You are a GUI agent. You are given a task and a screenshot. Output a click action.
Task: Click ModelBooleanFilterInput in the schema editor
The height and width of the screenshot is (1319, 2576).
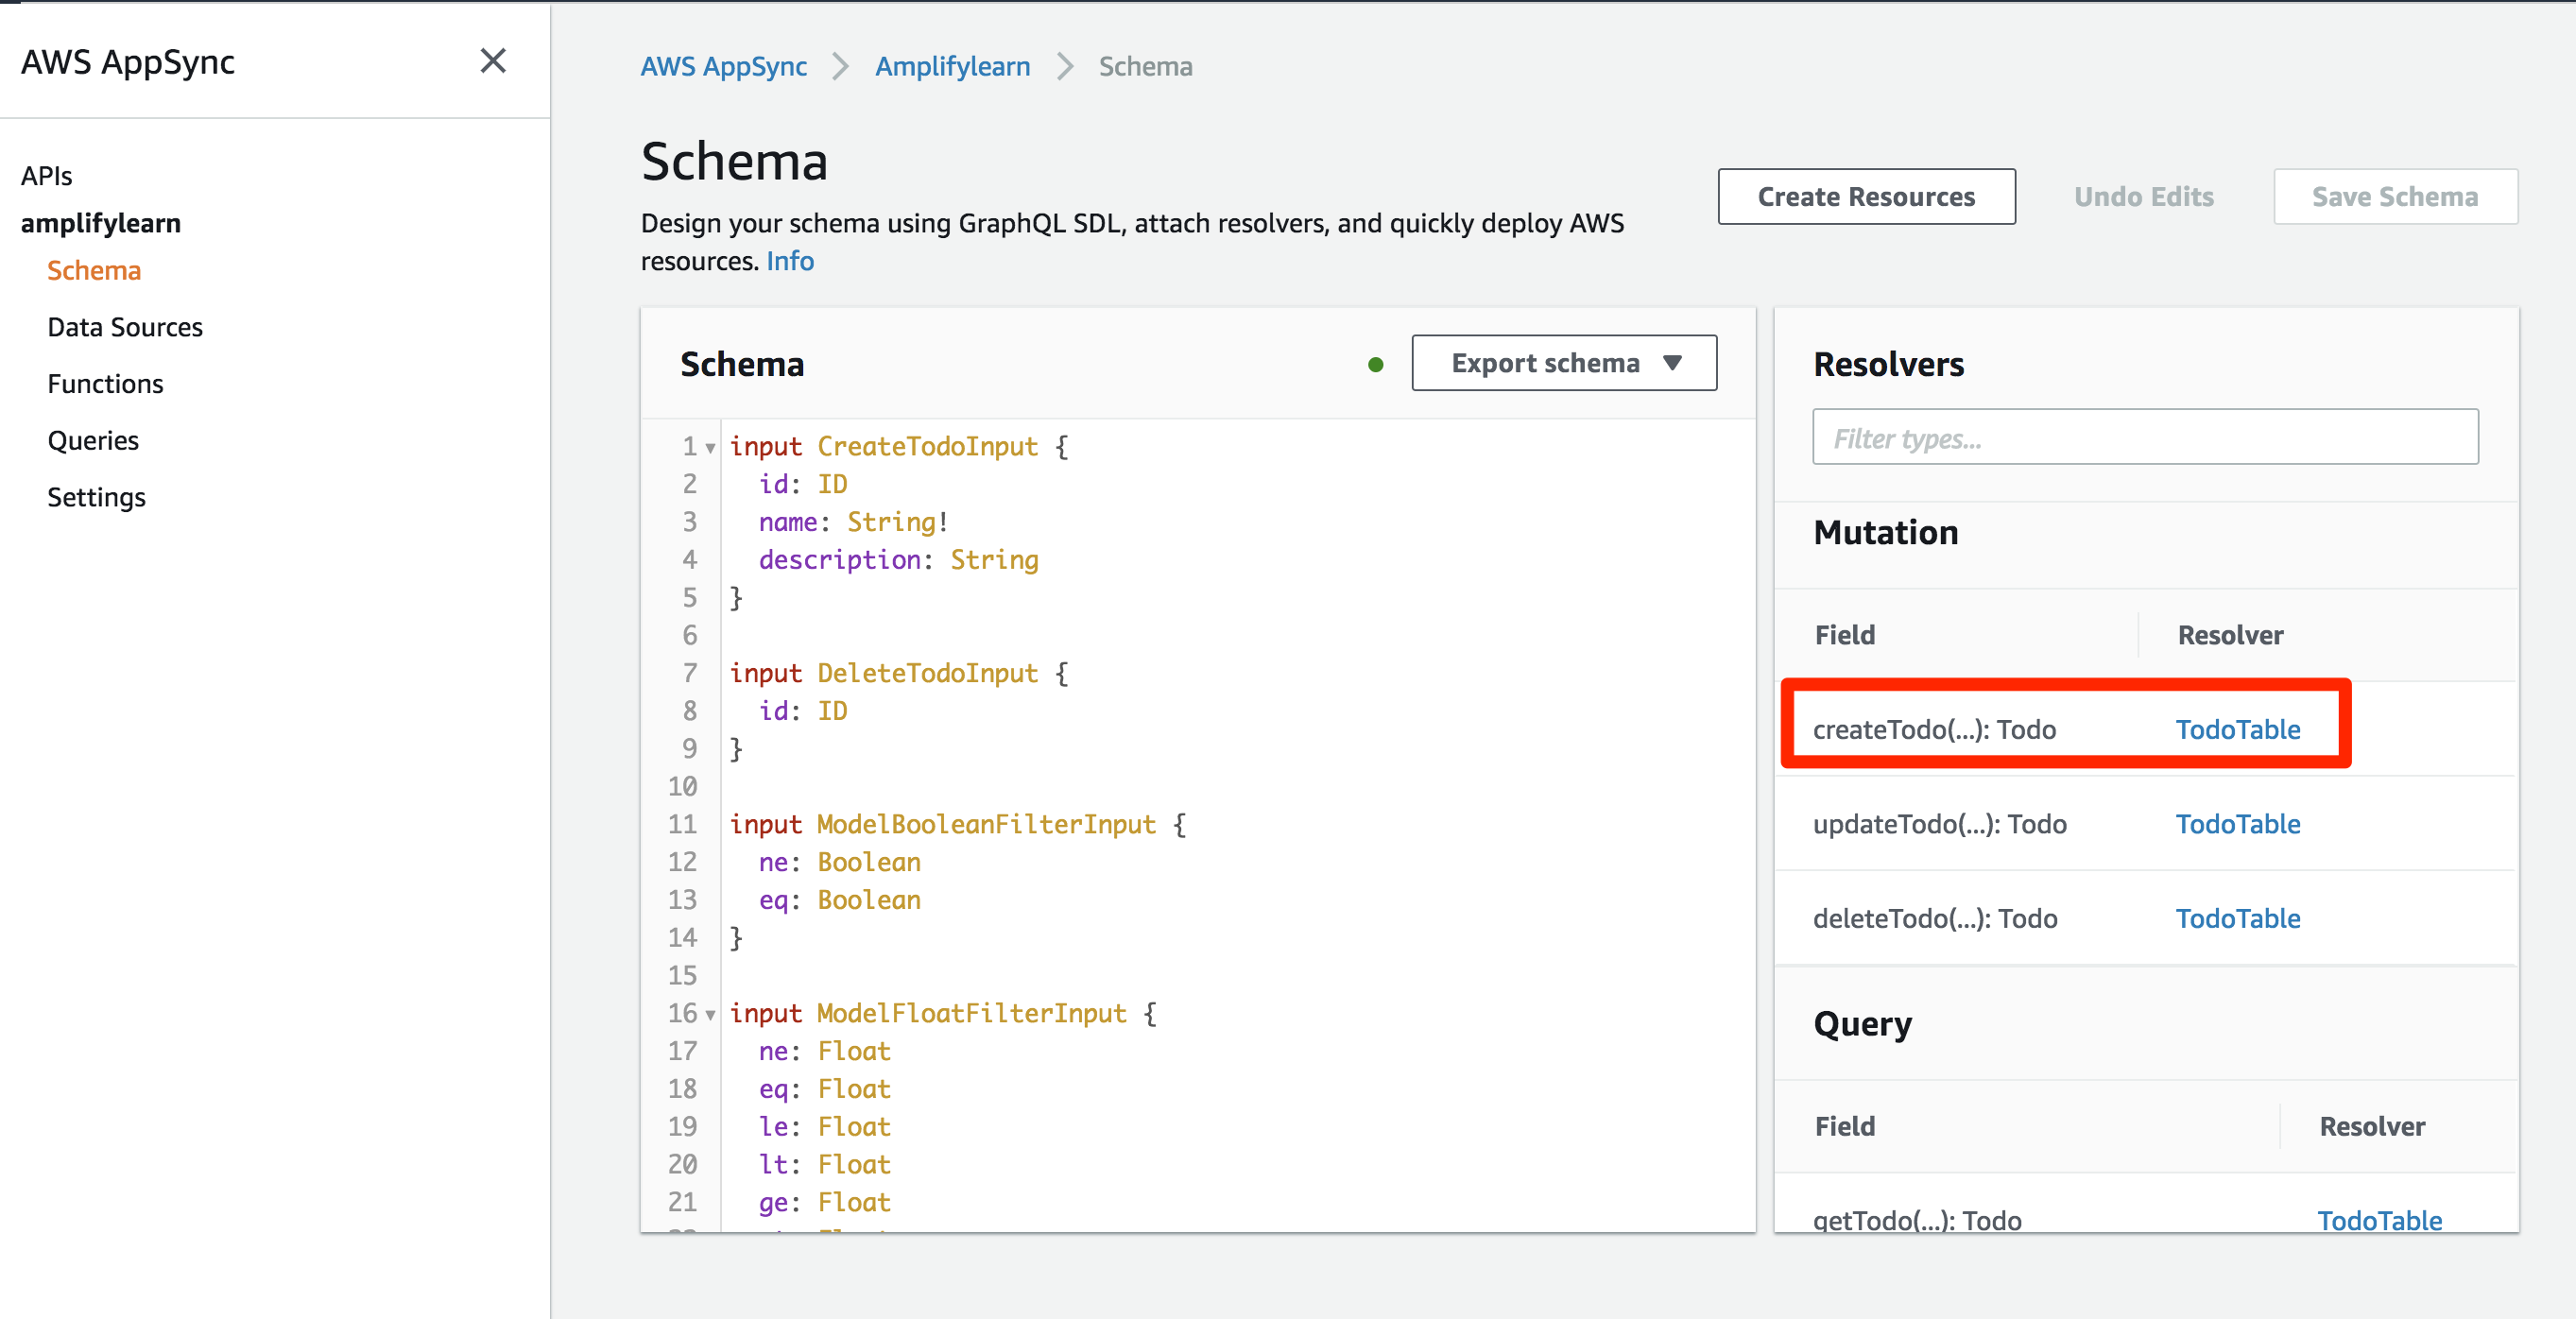pyautogui.click(x=986, y=824)
